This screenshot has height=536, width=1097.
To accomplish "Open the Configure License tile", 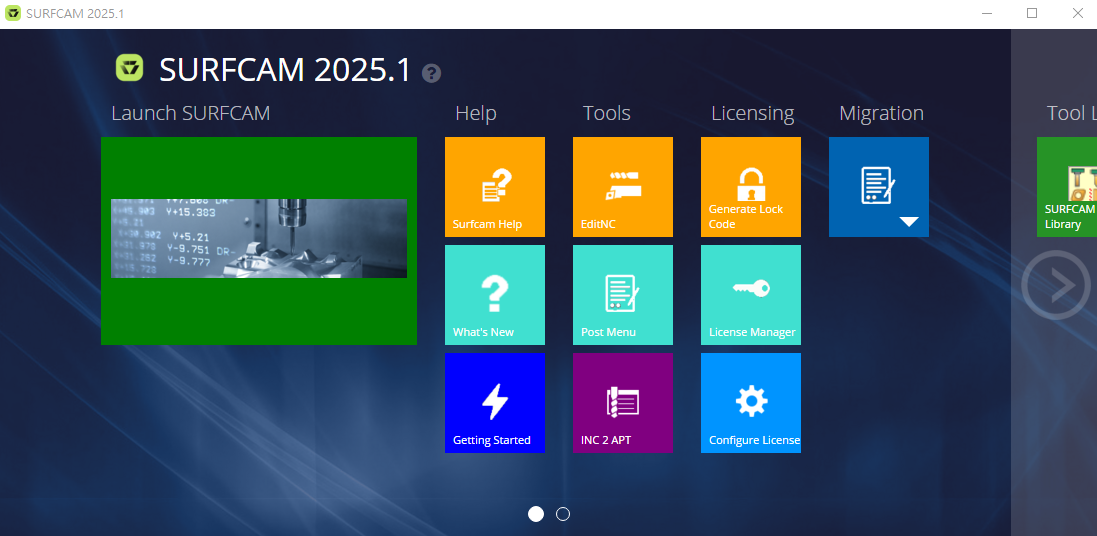I will [x=751, y=403].
